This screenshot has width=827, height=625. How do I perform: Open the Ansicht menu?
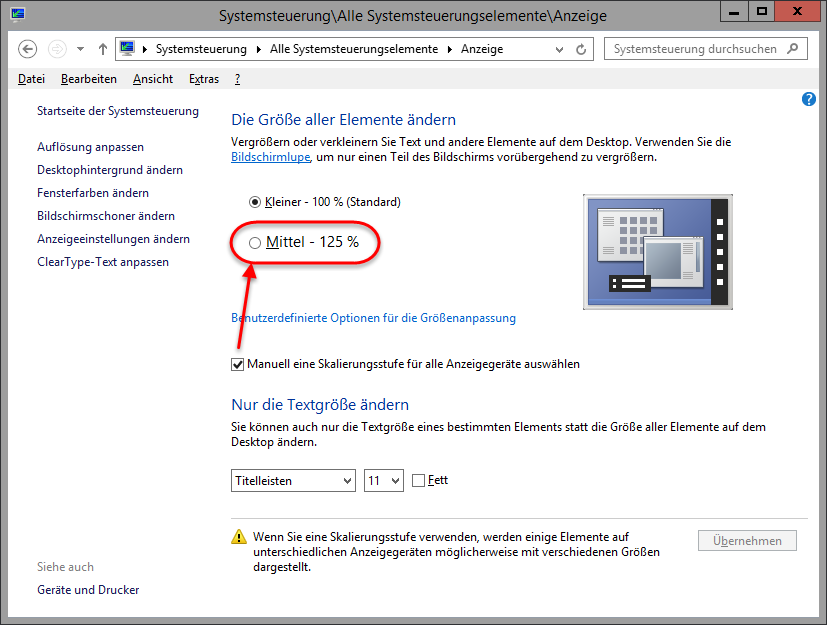(x=152, y=79)
